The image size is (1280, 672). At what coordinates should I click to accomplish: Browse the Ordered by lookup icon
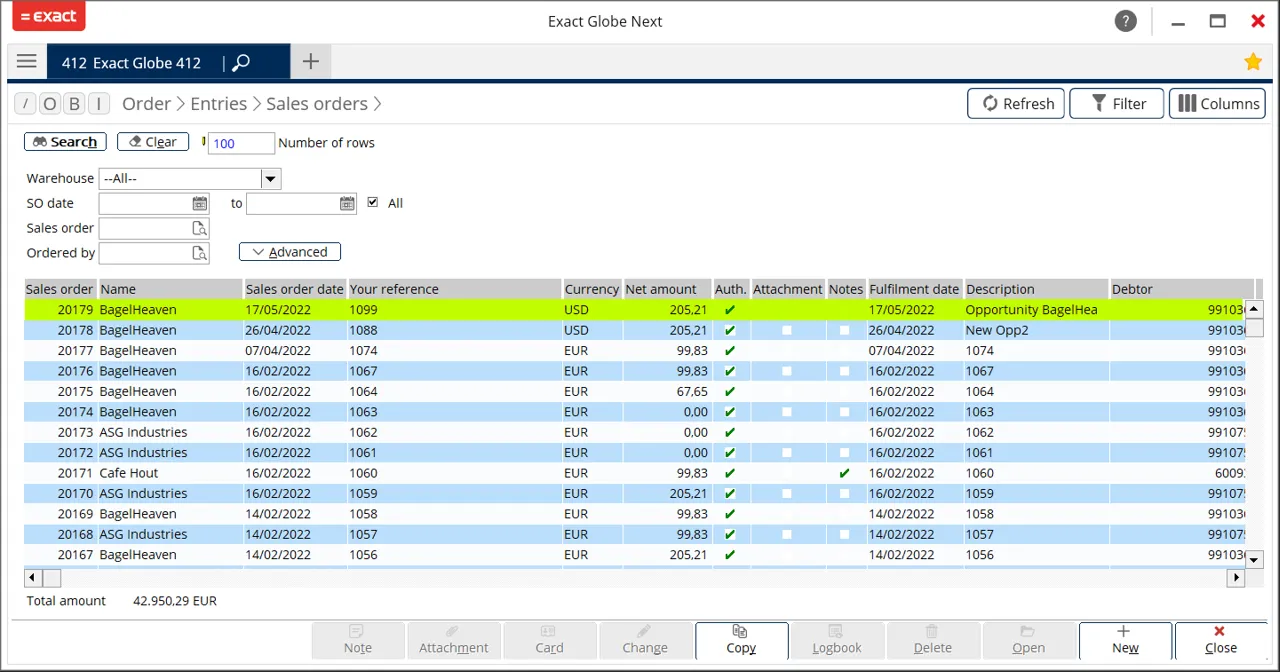pos(200,253)
